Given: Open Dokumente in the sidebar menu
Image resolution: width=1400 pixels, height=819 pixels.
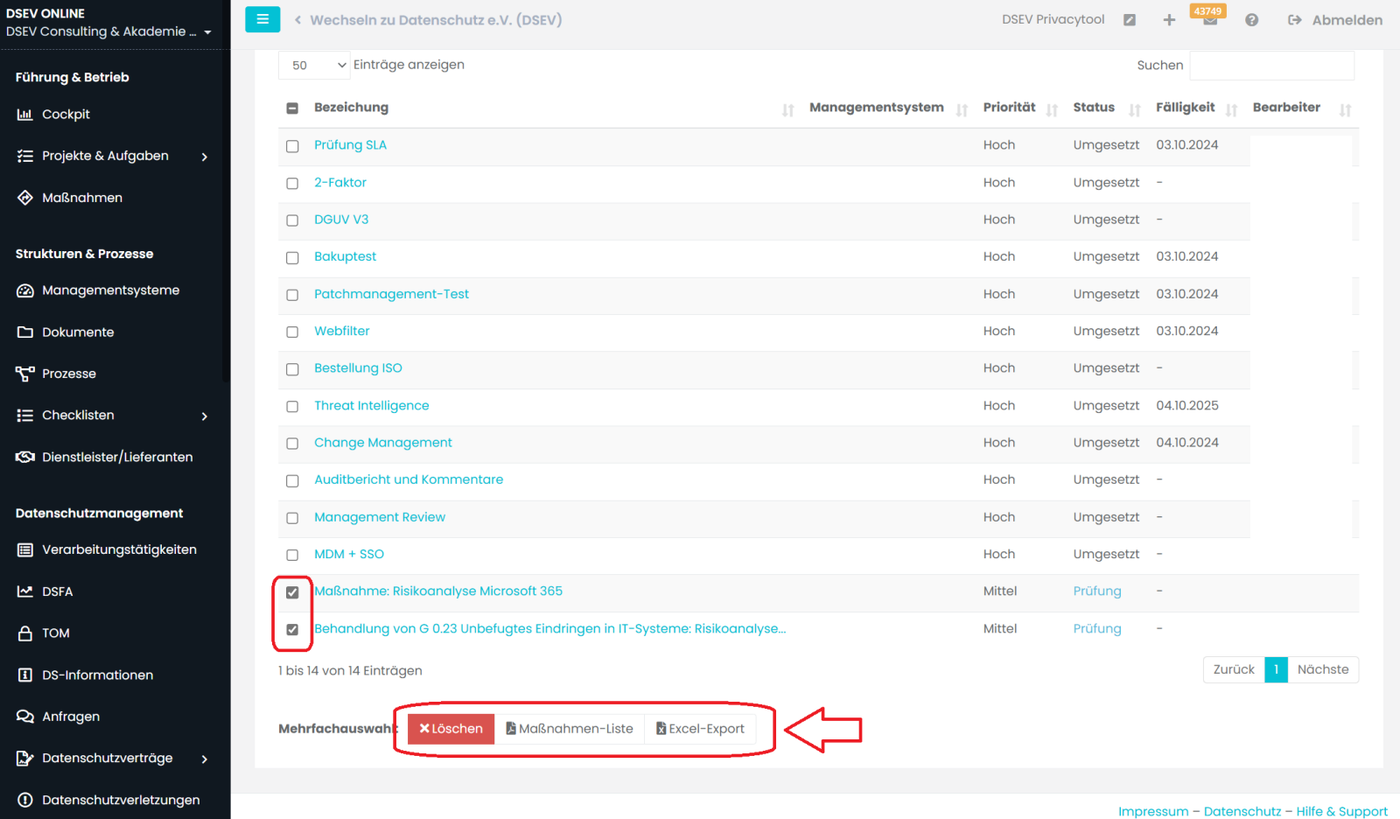Looking at the screenshot, I should (x=77, y=332).
